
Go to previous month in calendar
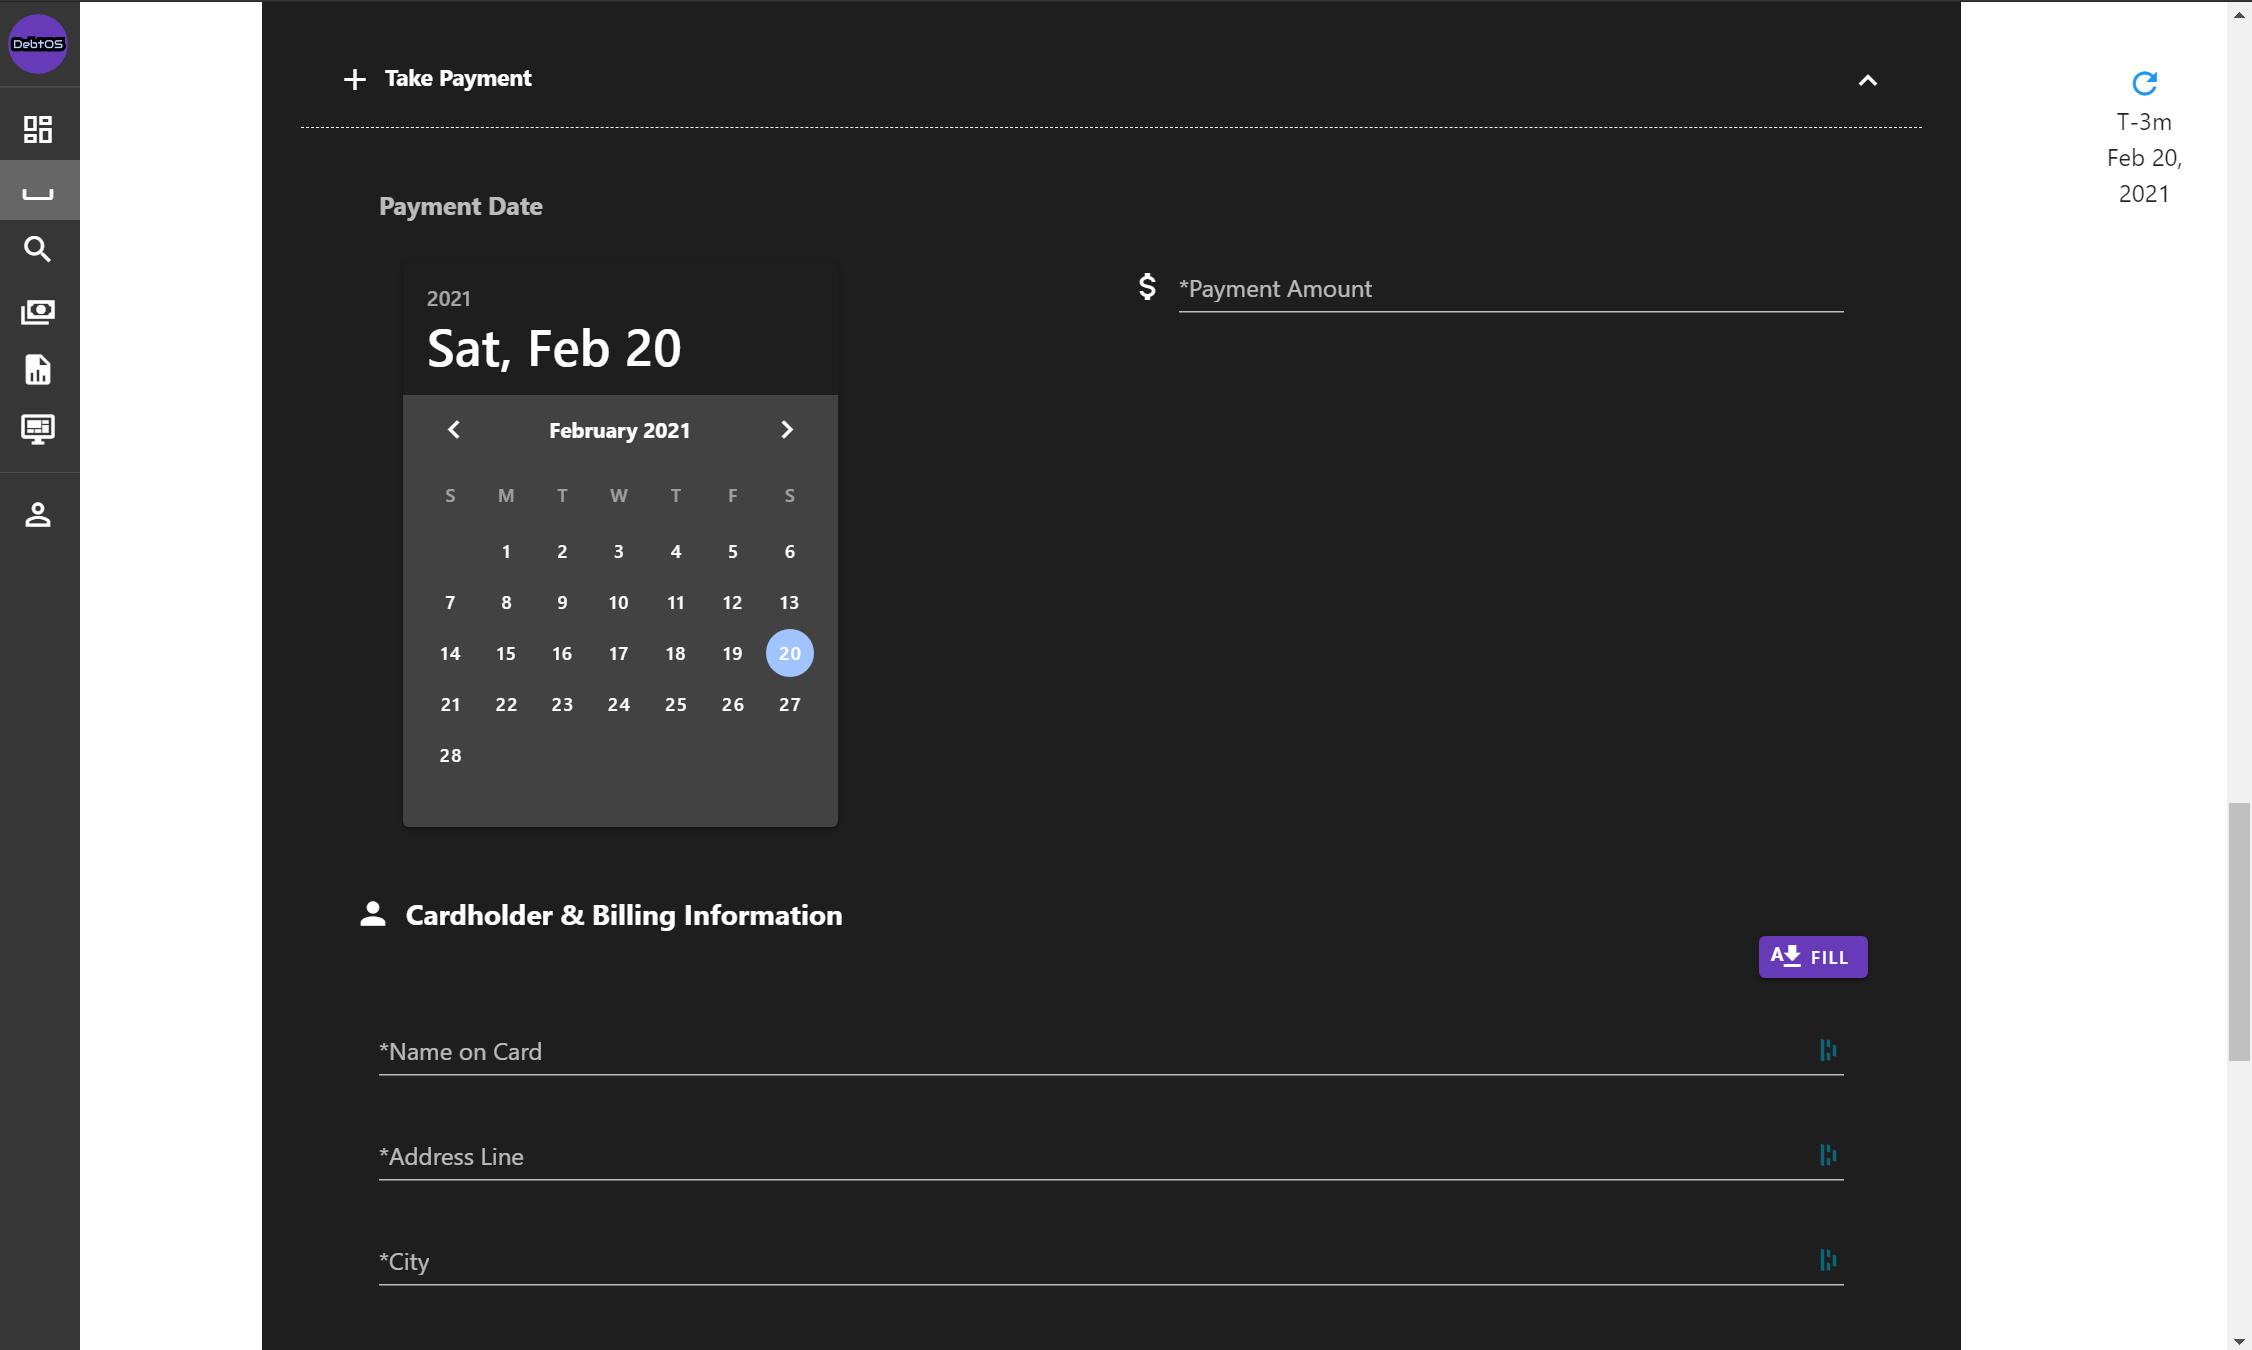pos(454,430)
